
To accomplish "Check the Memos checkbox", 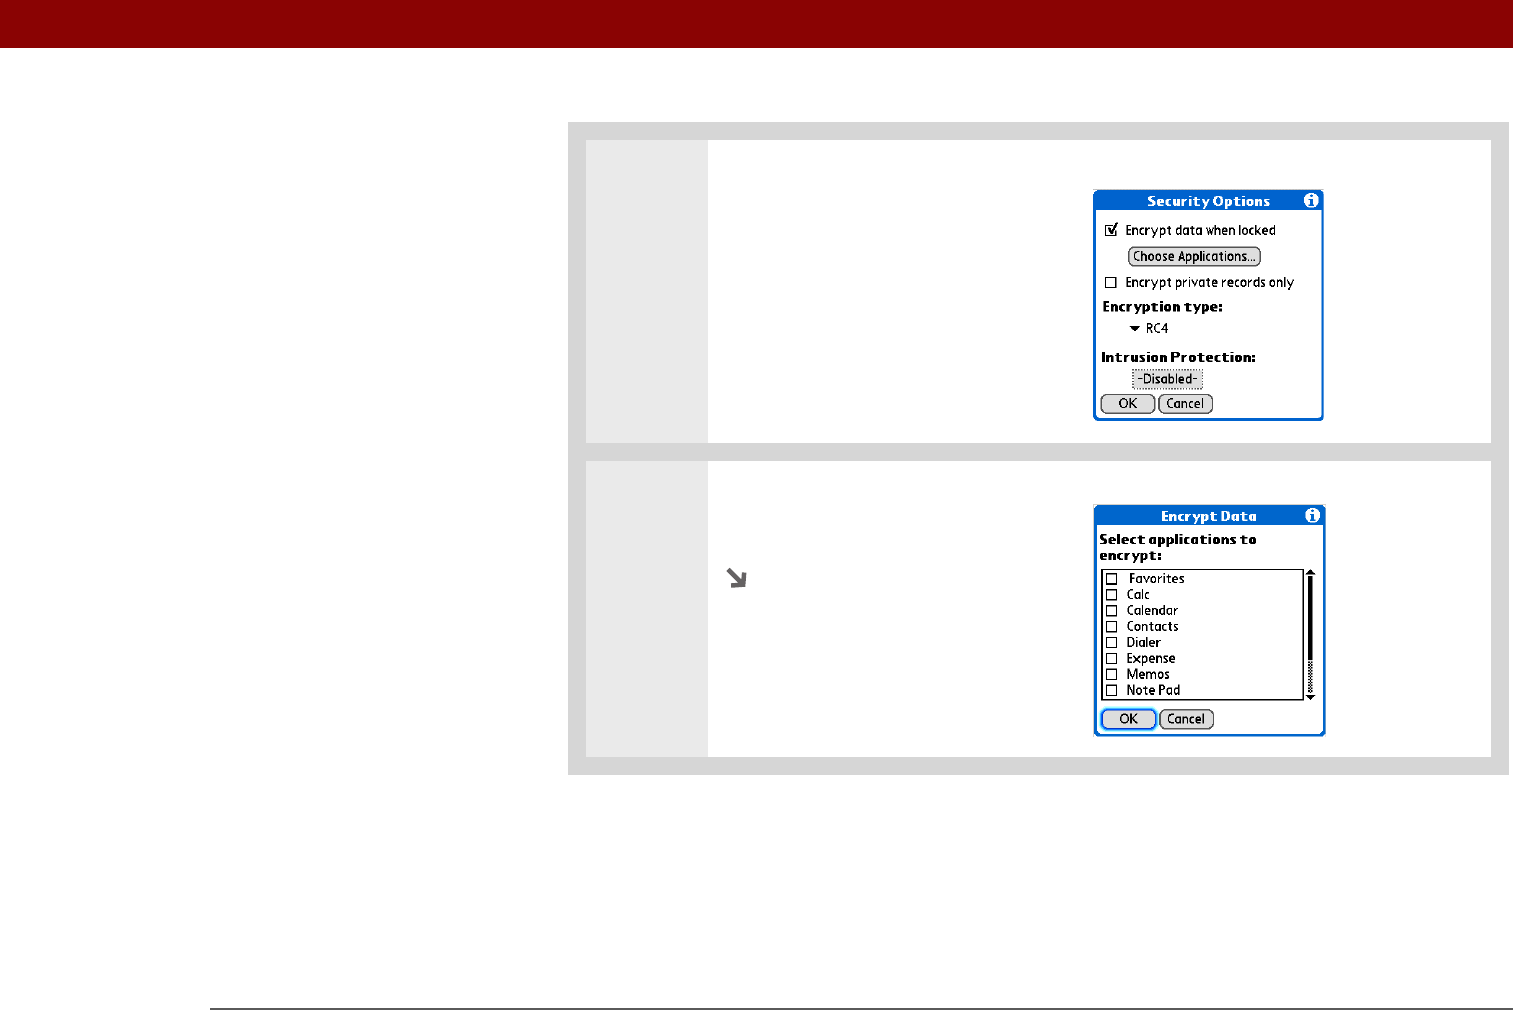I will pyautogui.click(x=1111, y=675).
